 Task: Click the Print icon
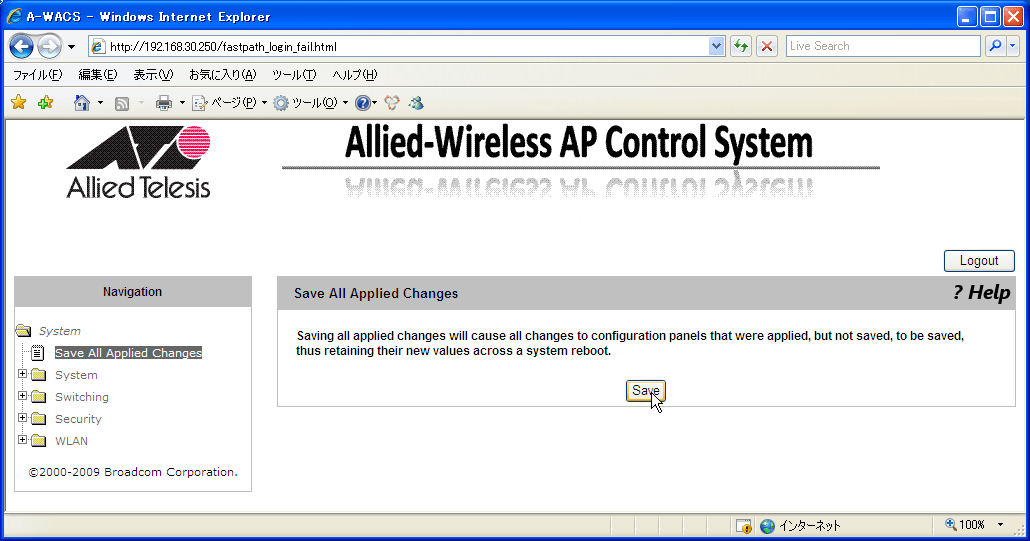pos(164,103)
